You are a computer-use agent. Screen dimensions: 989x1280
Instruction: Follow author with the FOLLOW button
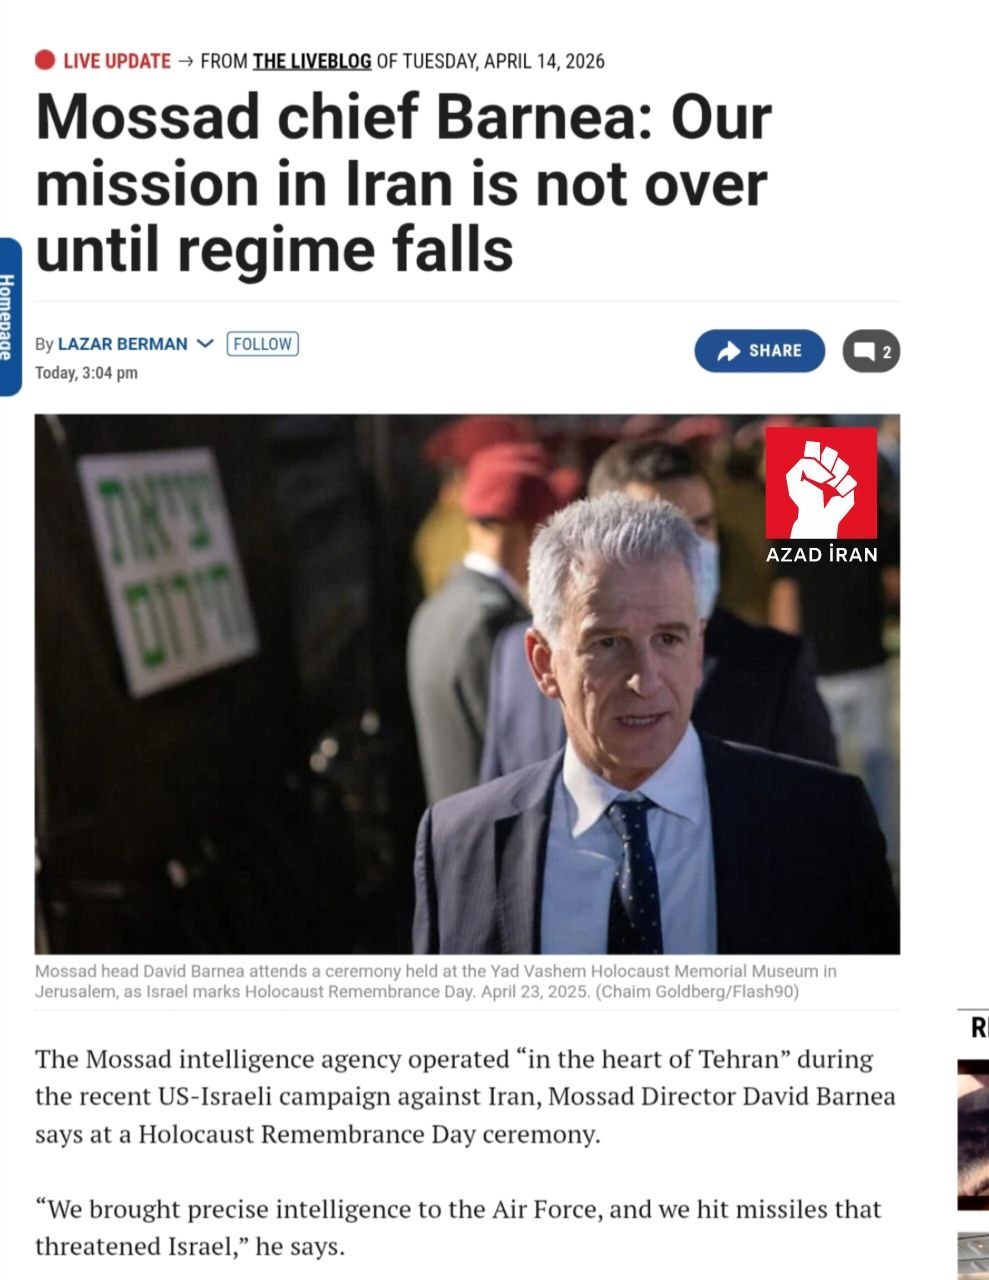(263, 344)
